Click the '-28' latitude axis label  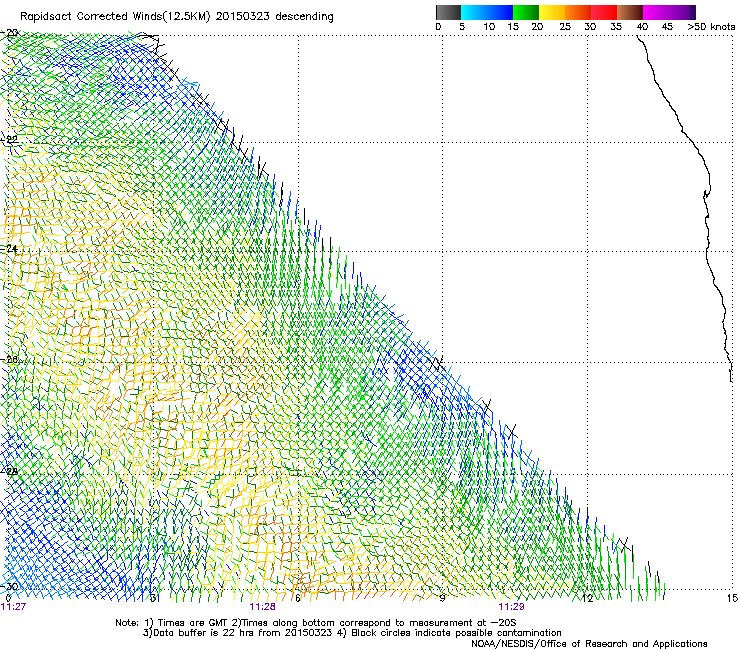point(10,471)
